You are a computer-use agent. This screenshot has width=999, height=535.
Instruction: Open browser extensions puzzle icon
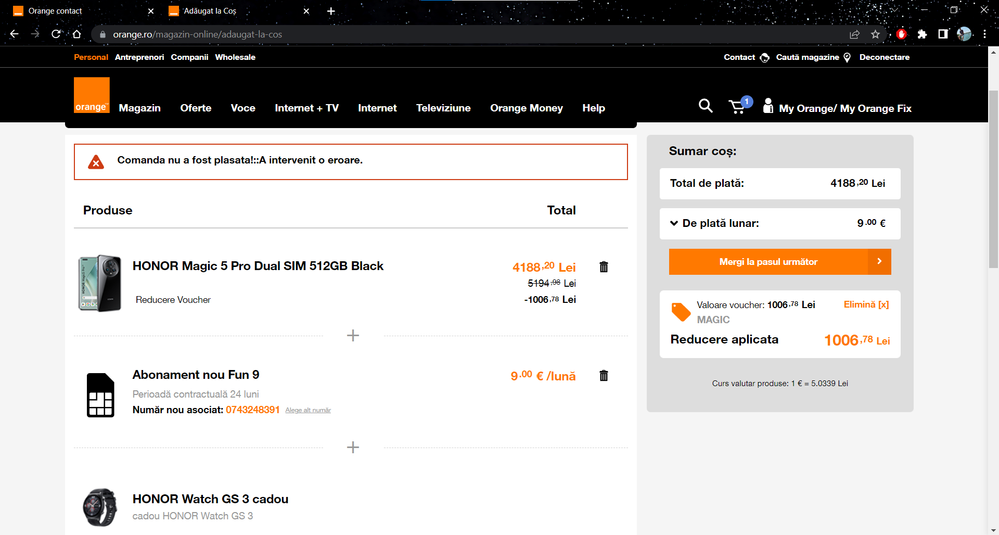[921, 34]
